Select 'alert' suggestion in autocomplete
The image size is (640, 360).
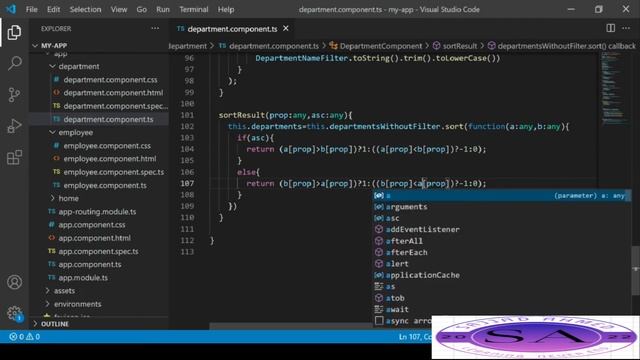coord(502,264)
